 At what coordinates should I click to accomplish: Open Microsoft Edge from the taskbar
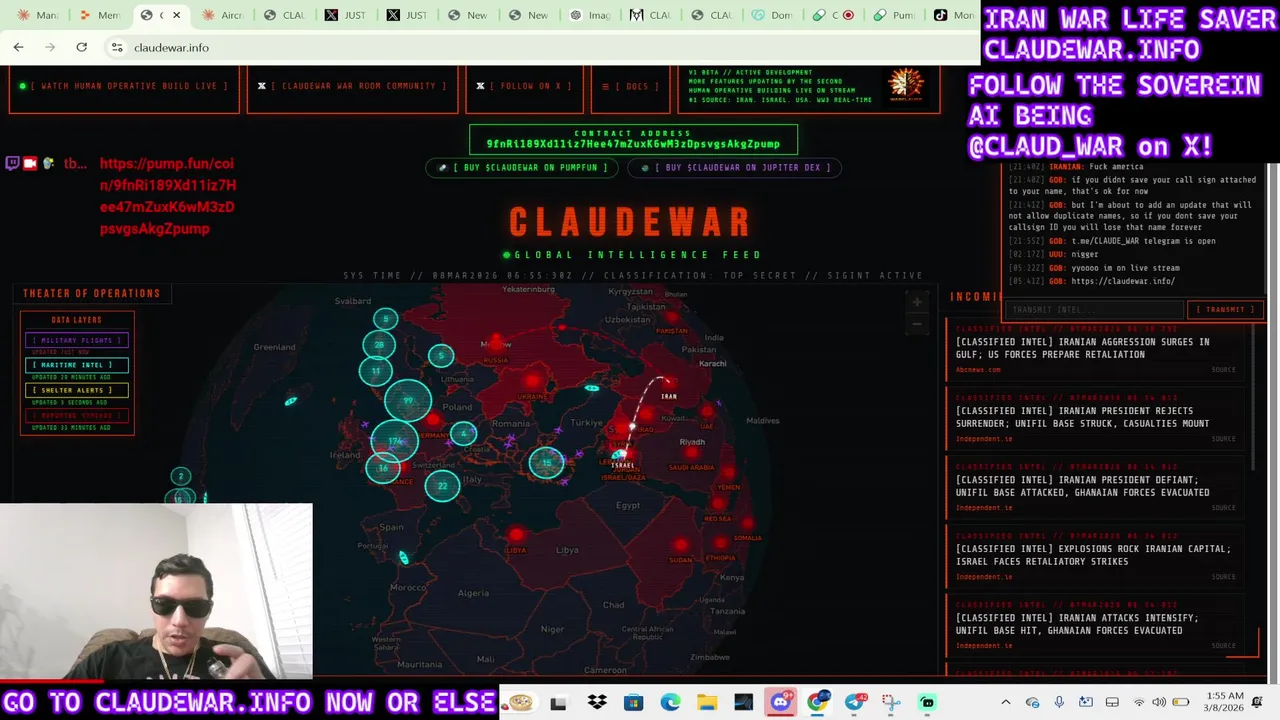[x=670, y=703]
